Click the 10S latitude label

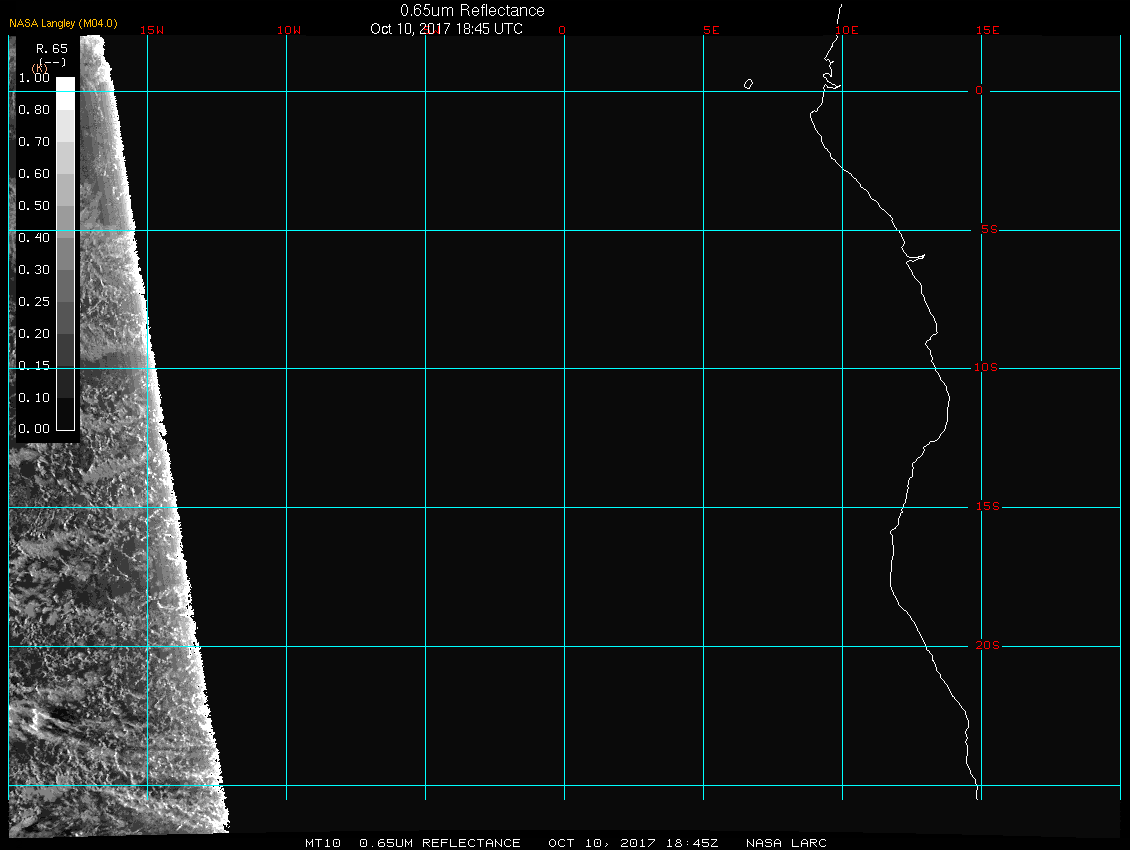(x=986, y=368)
